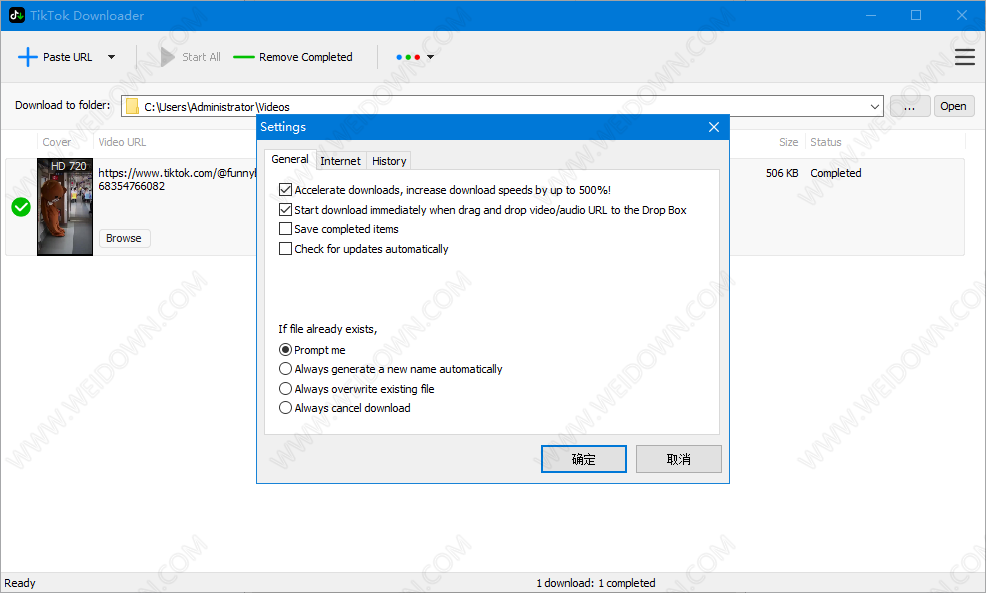The width and height of the screenshot is (986, 593).
Task: Click the ellipsis browse folder button
Action: (909, 106)
